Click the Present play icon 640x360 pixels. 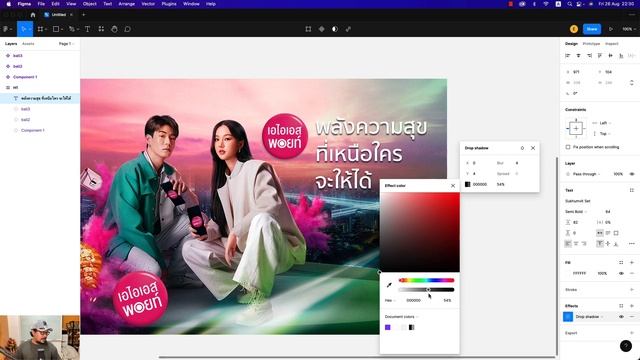click(611, 29)
